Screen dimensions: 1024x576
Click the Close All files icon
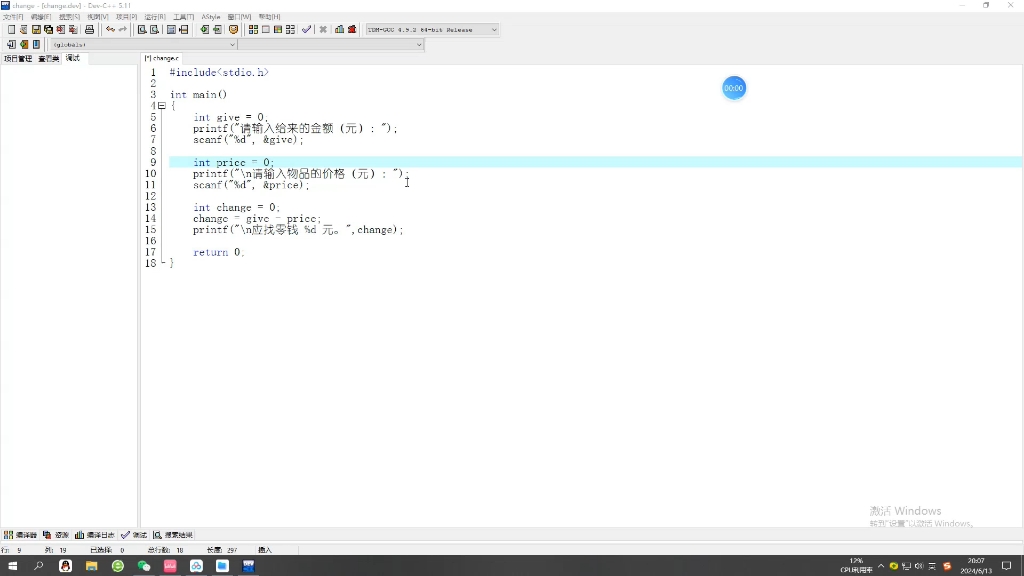73,29
